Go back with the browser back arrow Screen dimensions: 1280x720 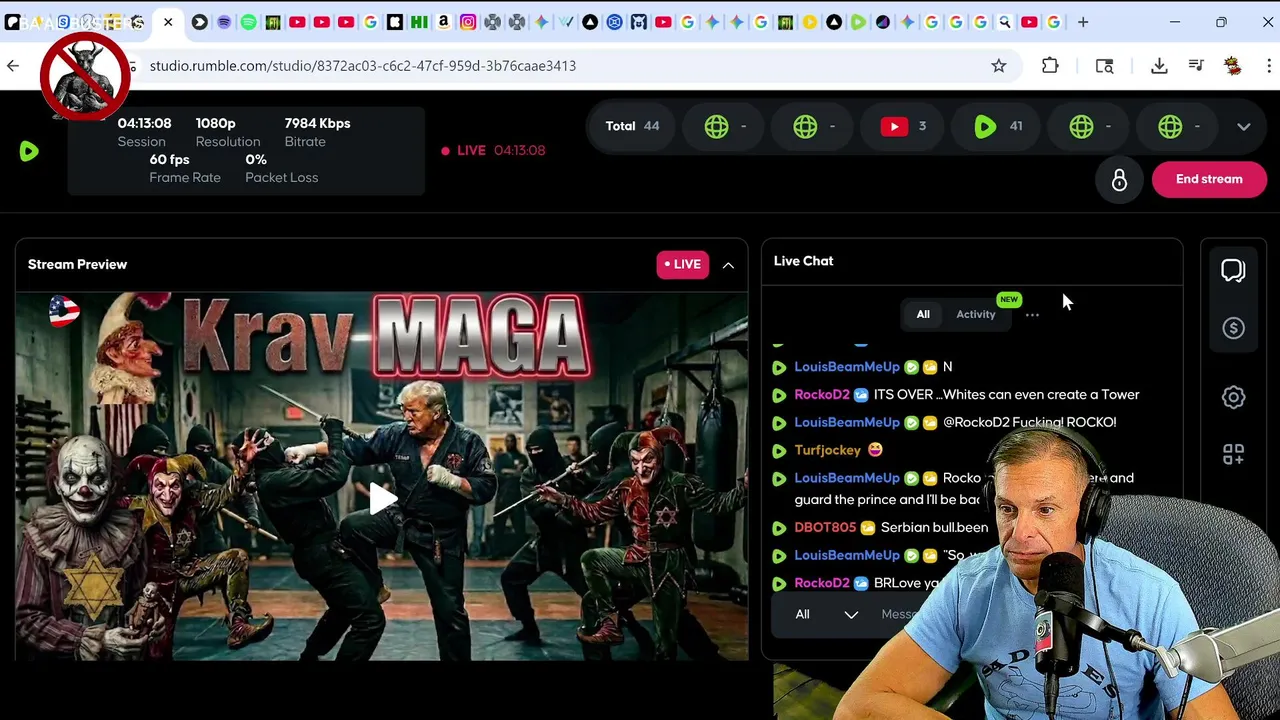(x=13, y=66)
